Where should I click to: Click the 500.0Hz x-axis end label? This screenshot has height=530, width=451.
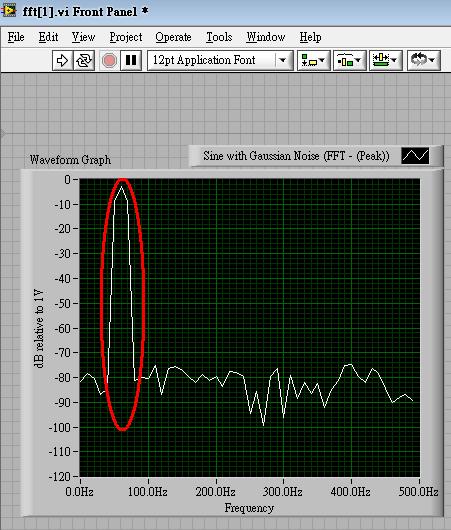[418, 491]
